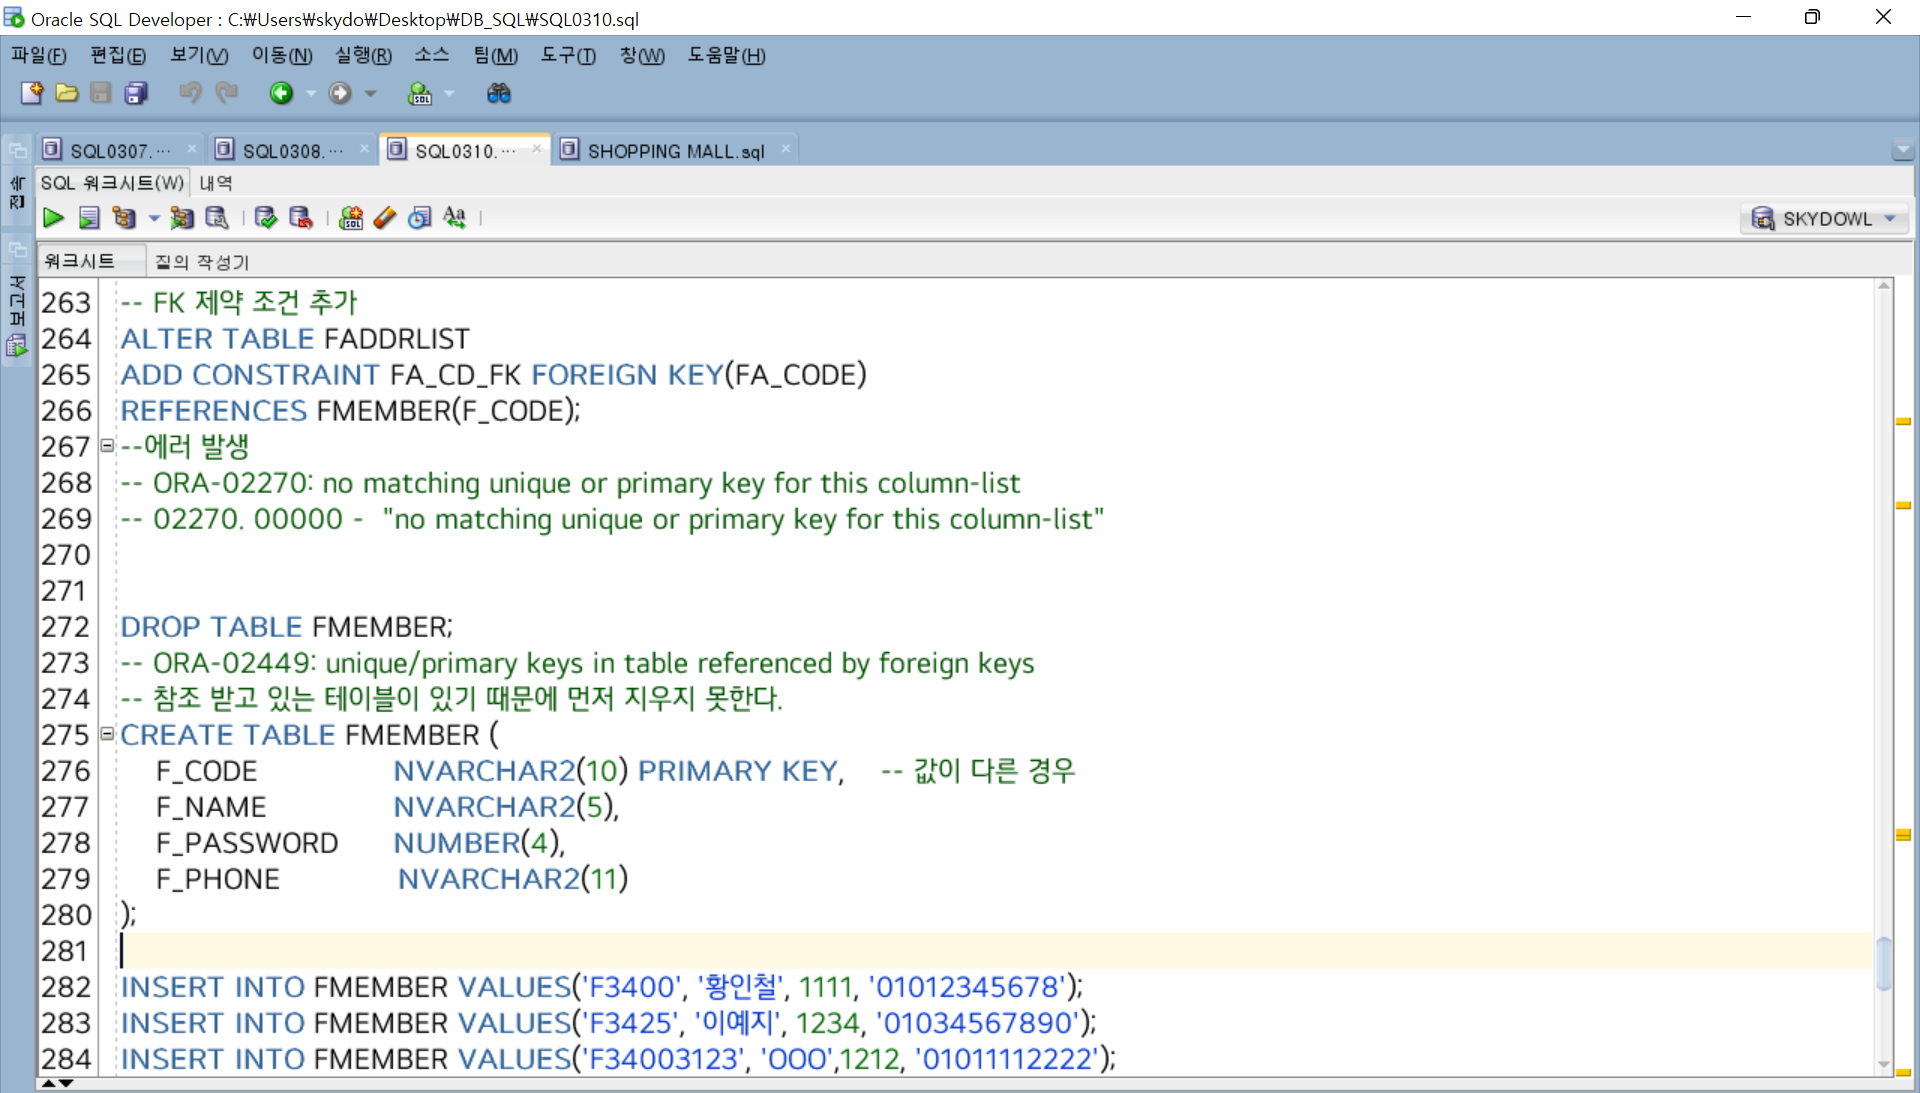Clear the worksheet with the eraser icon
The width and height of the screenshot is (1920, 1093).
pos(385,218)
